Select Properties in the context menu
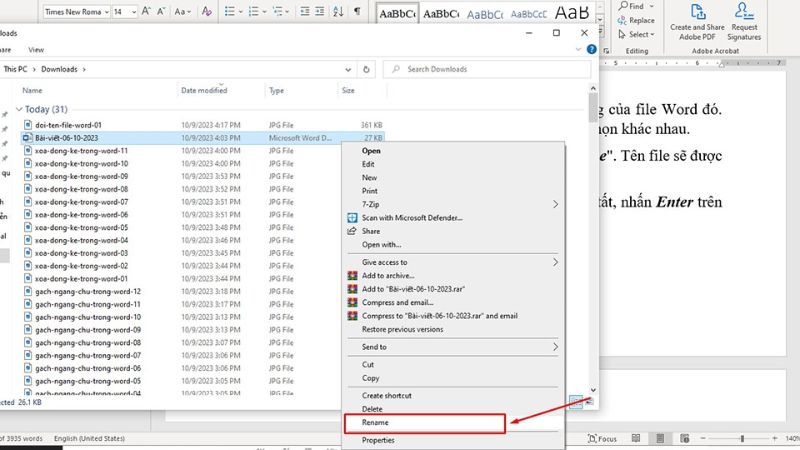This screenshot has height=450, width=800. tap(378, 440)
